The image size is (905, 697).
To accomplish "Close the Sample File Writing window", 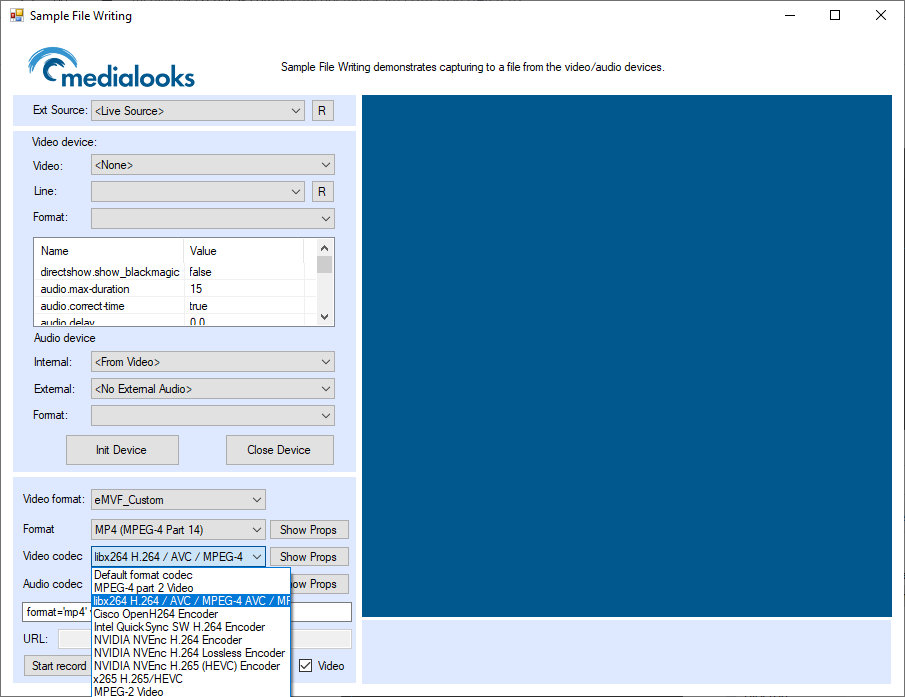I will tap(881, 16).
